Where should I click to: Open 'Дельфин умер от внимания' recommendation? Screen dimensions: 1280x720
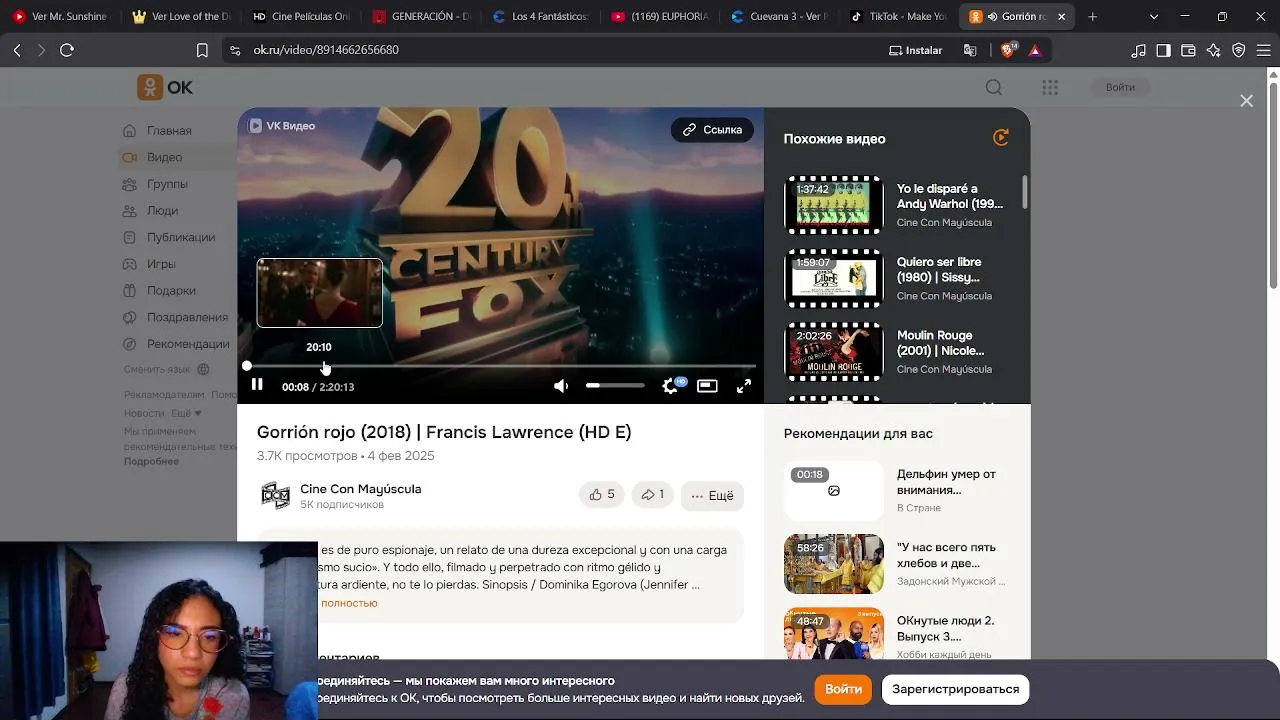pyautogui.click(x=946, y=482)
